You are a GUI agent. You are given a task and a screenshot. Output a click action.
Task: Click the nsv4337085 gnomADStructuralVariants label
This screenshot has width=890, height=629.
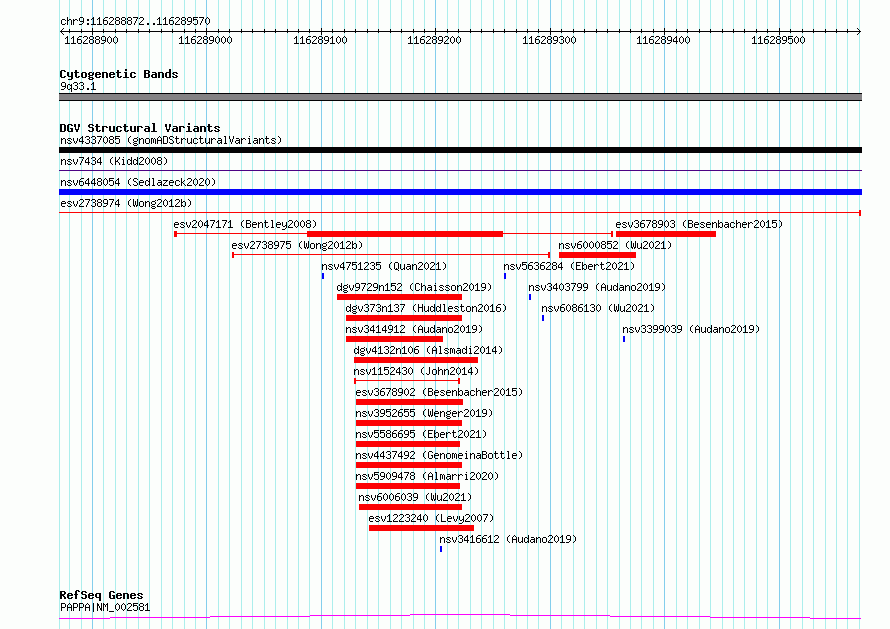[x=171, y=140]
